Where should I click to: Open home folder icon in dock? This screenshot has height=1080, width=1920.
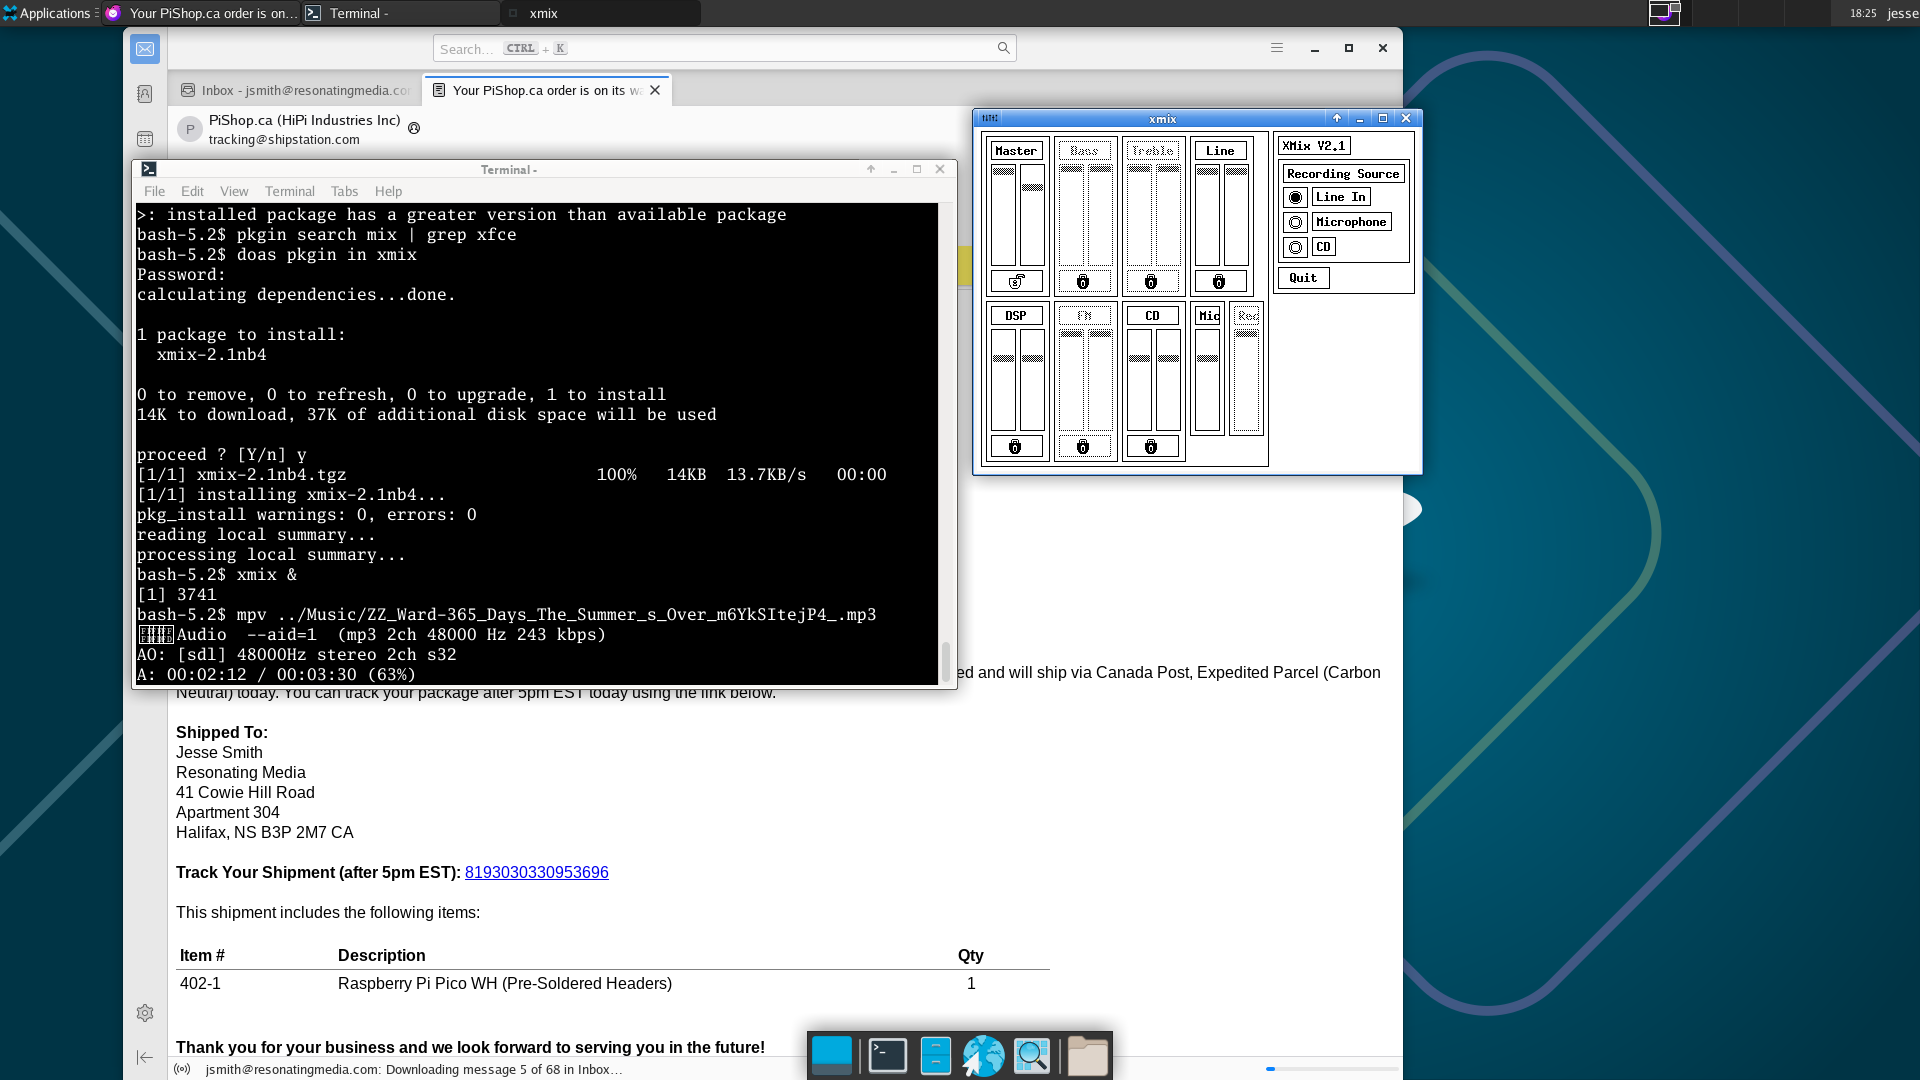pos(1087,1055)
